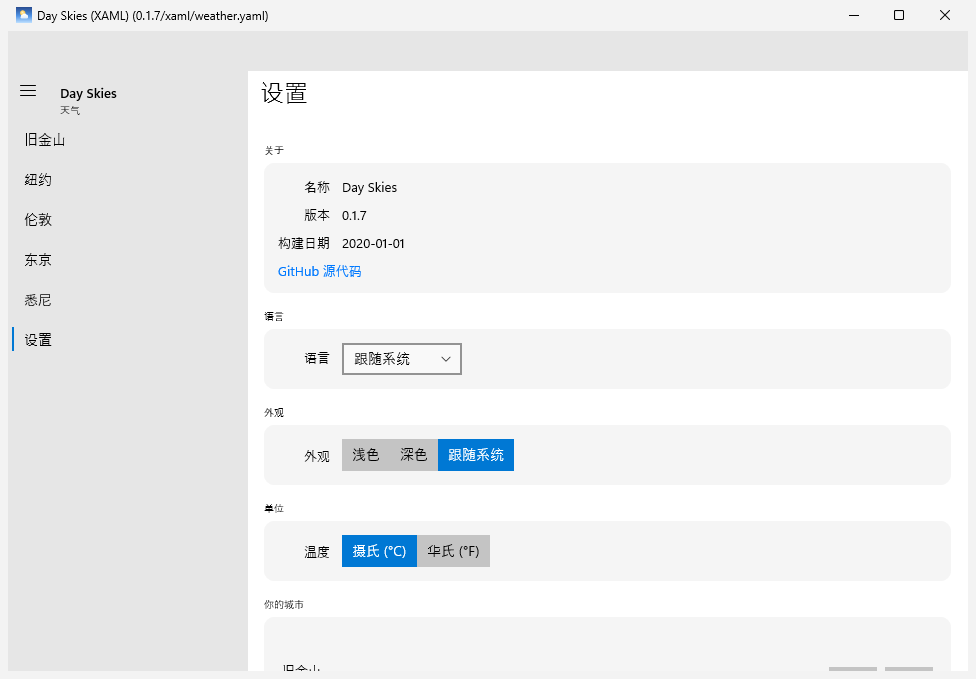Open 悉尼 city in sidebar

(x=128, y=300)
